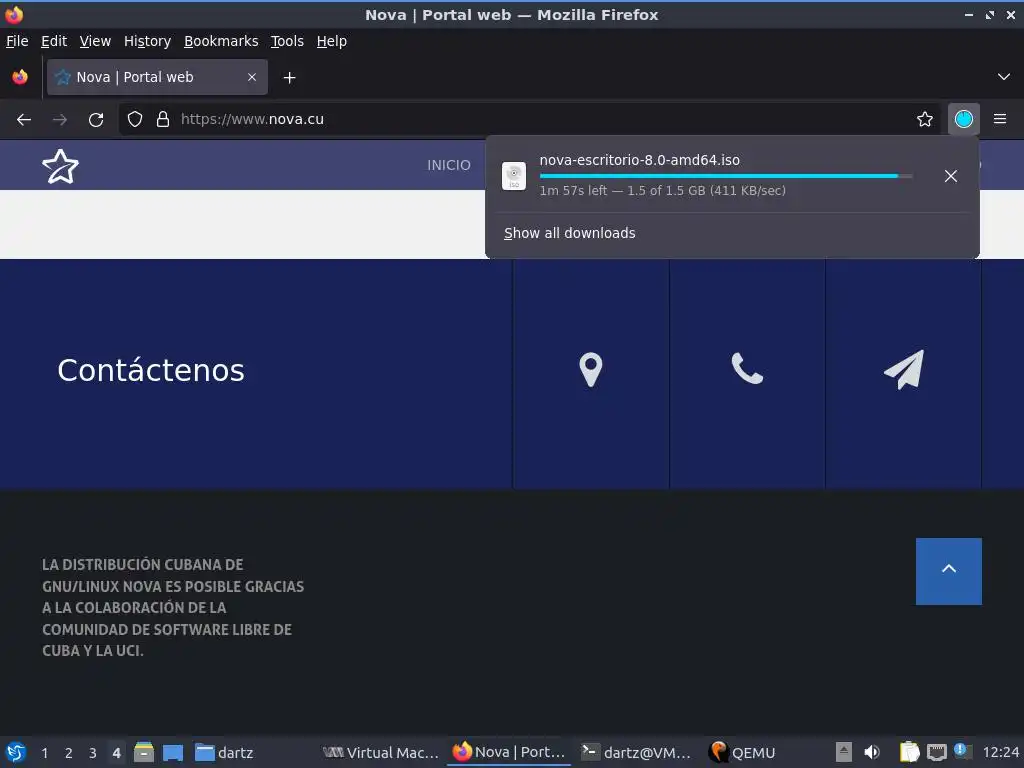Screen dimensions: 1024x768
Task: Click the download progress bar
Action: [x=726, y=176]
